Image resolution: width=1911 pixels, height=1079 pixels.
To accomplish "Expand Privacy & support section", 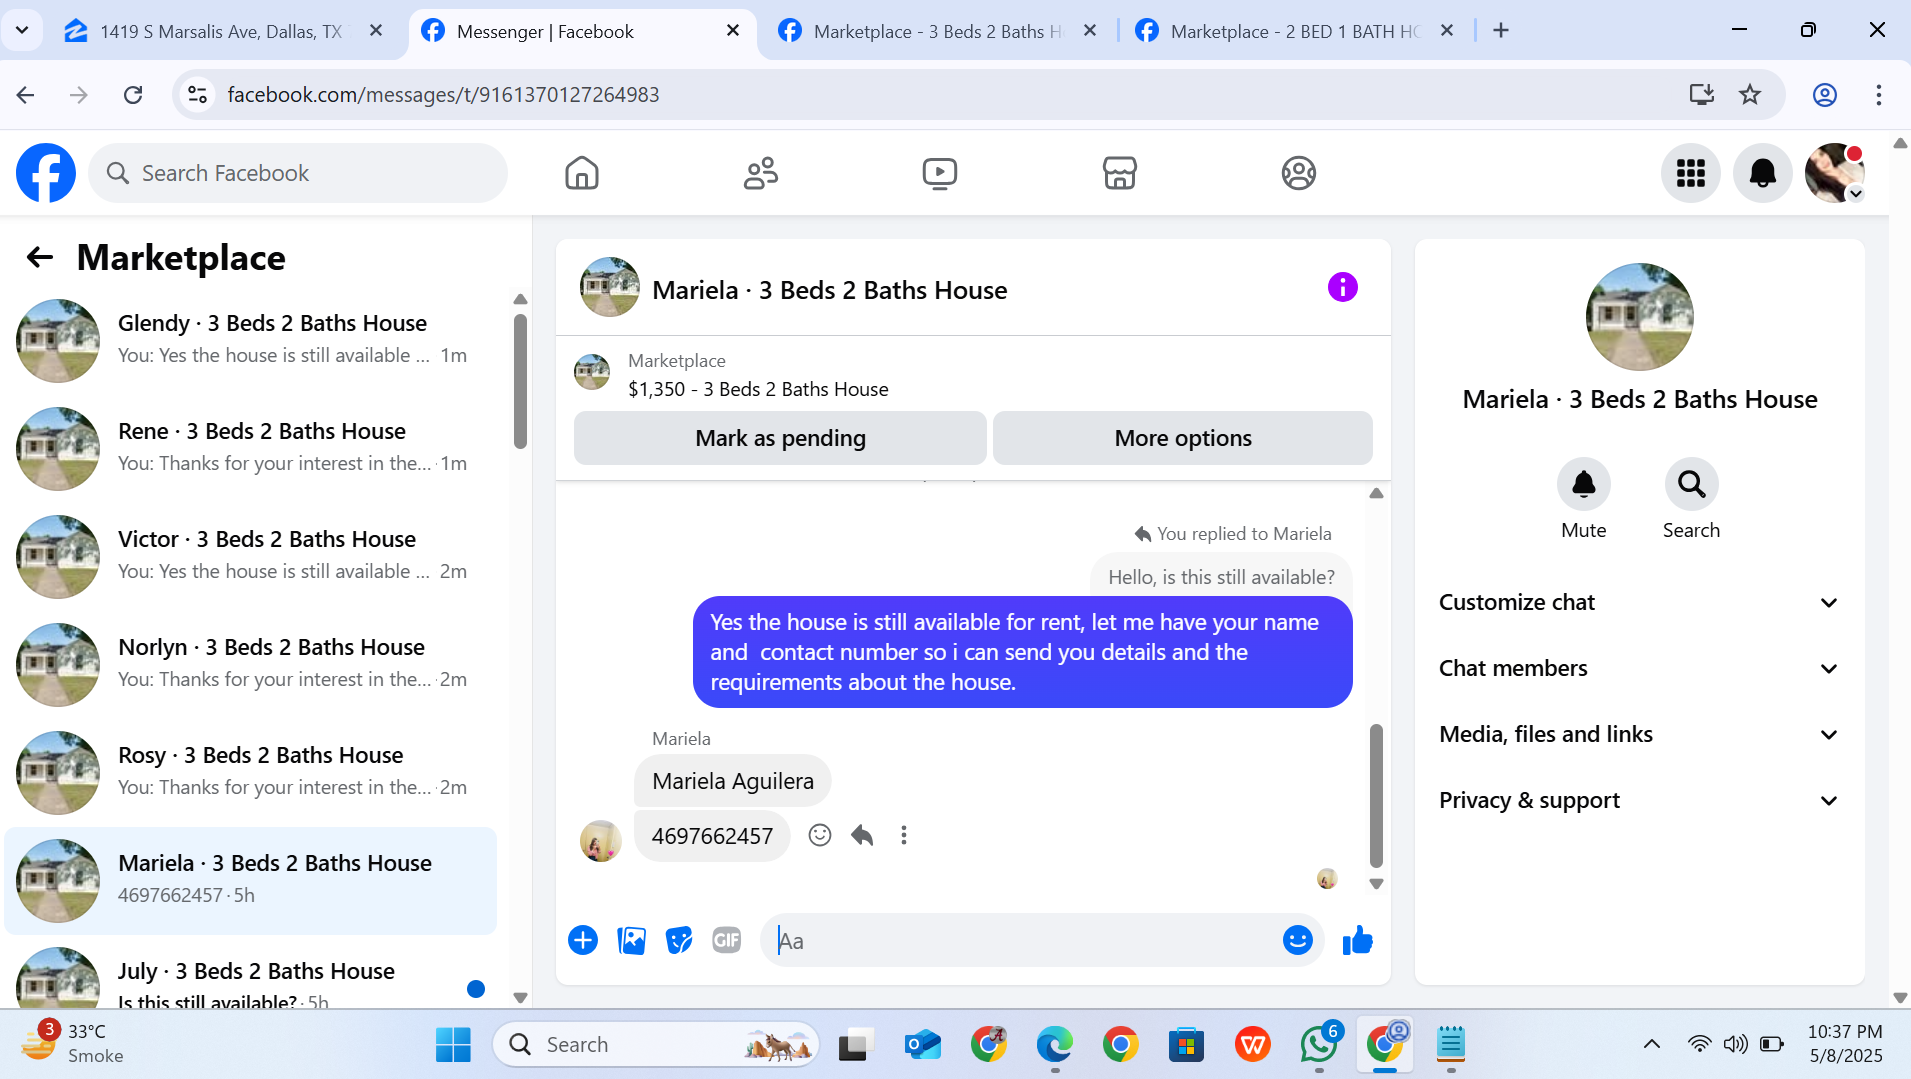I will pos(1639,801).
